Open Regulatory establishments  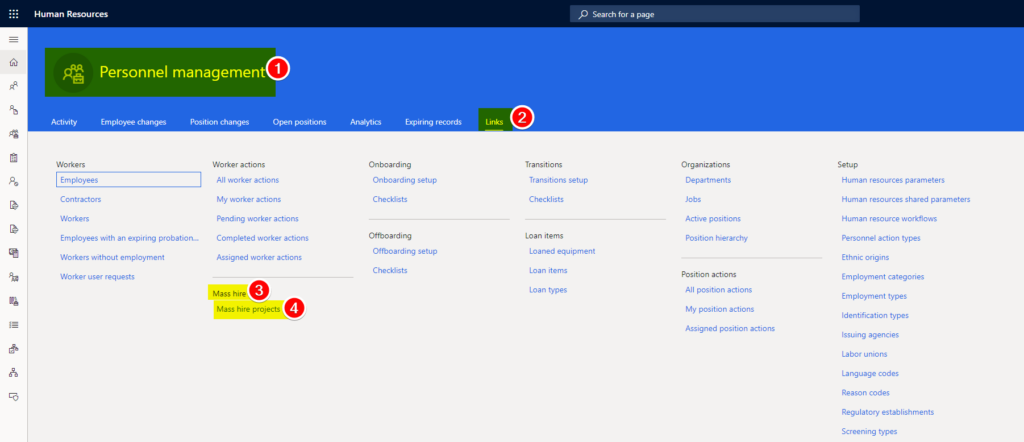click(x=888, y=412)
